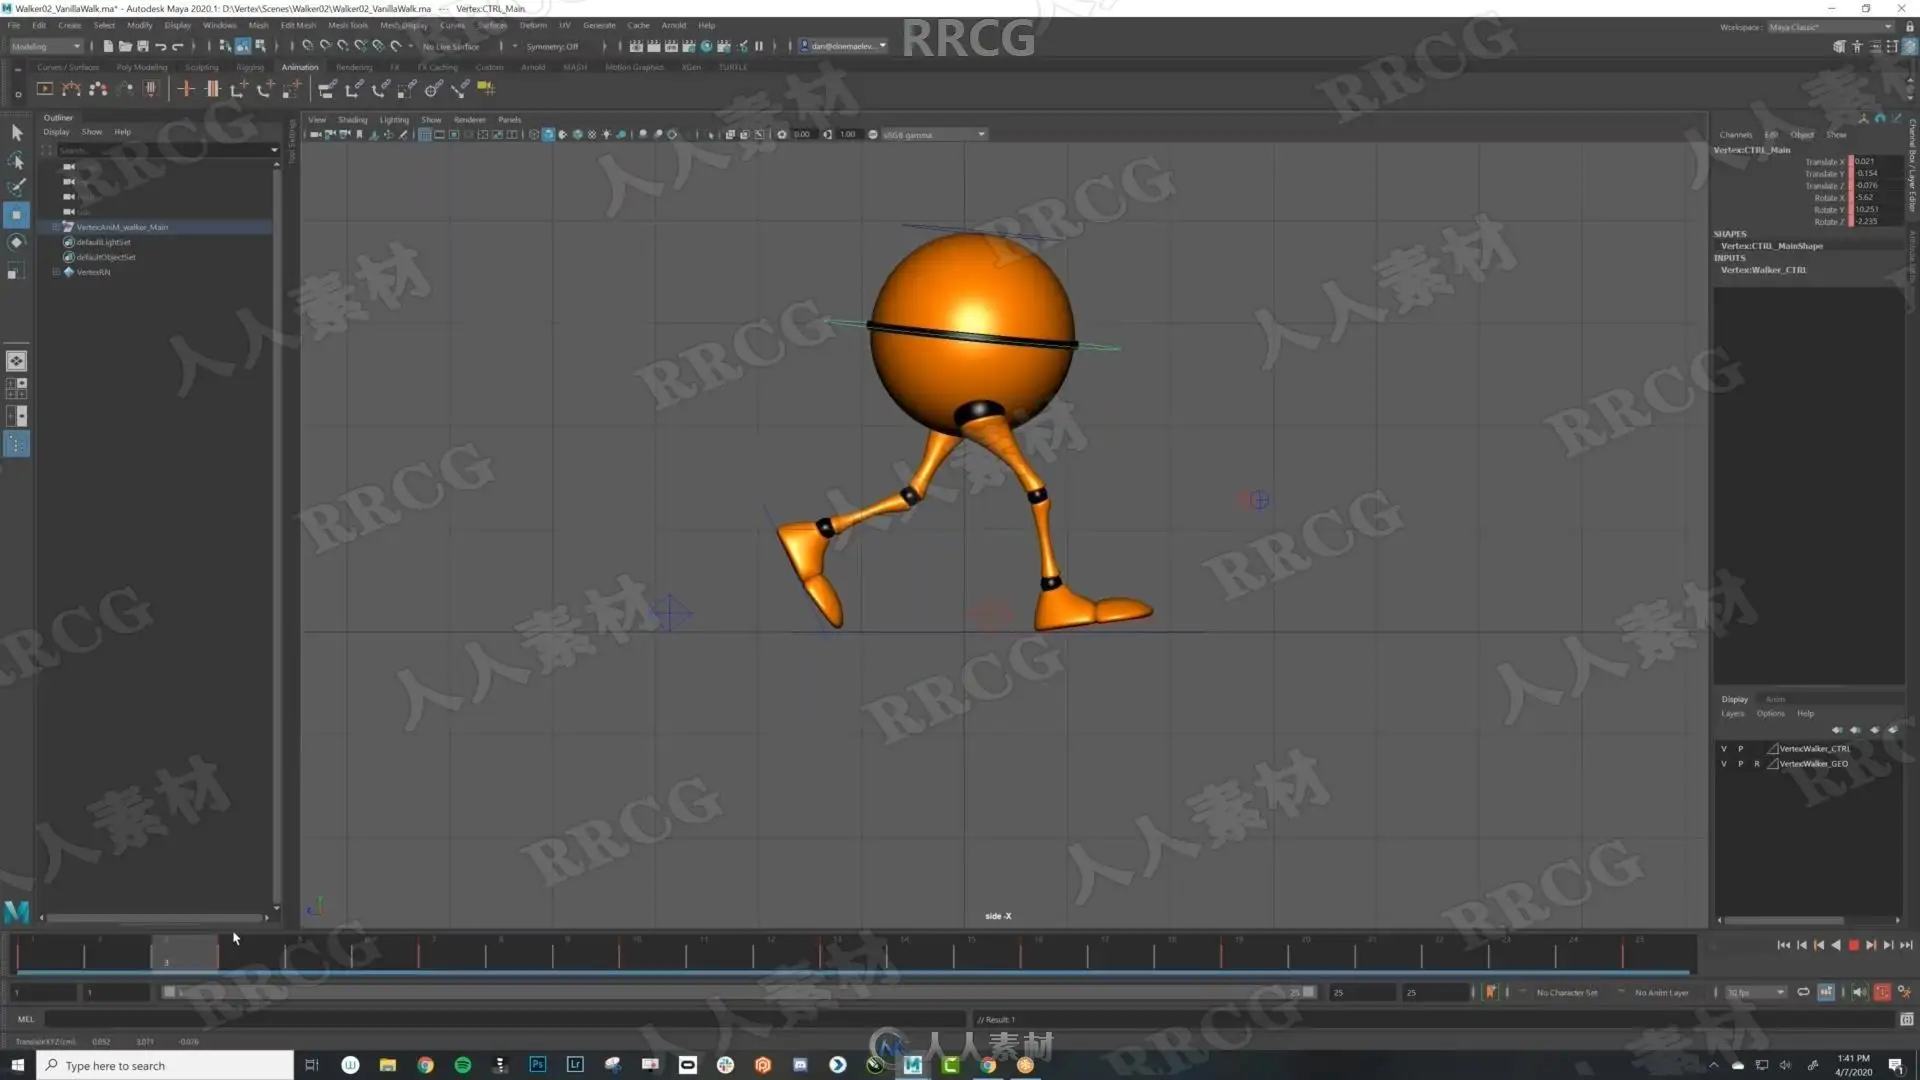Open the Modeling menu set dropdown
Screen dimensions: 1920x1080
(x=46, y=46)
